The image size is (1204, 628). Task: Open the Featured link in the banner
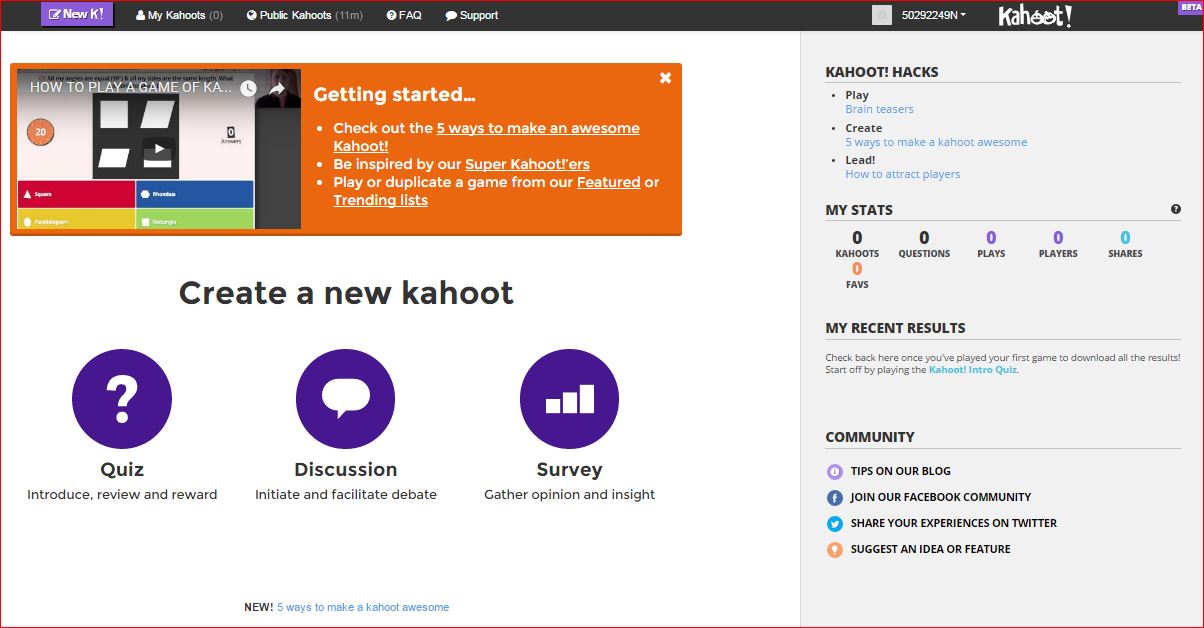(608, 182)
